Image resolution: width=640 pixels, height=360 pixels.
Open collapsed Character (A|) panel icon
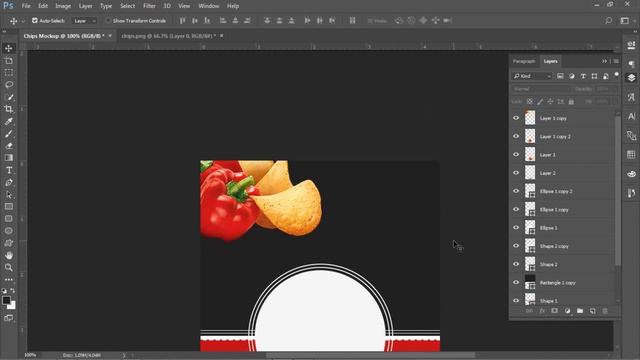point(631,116)
